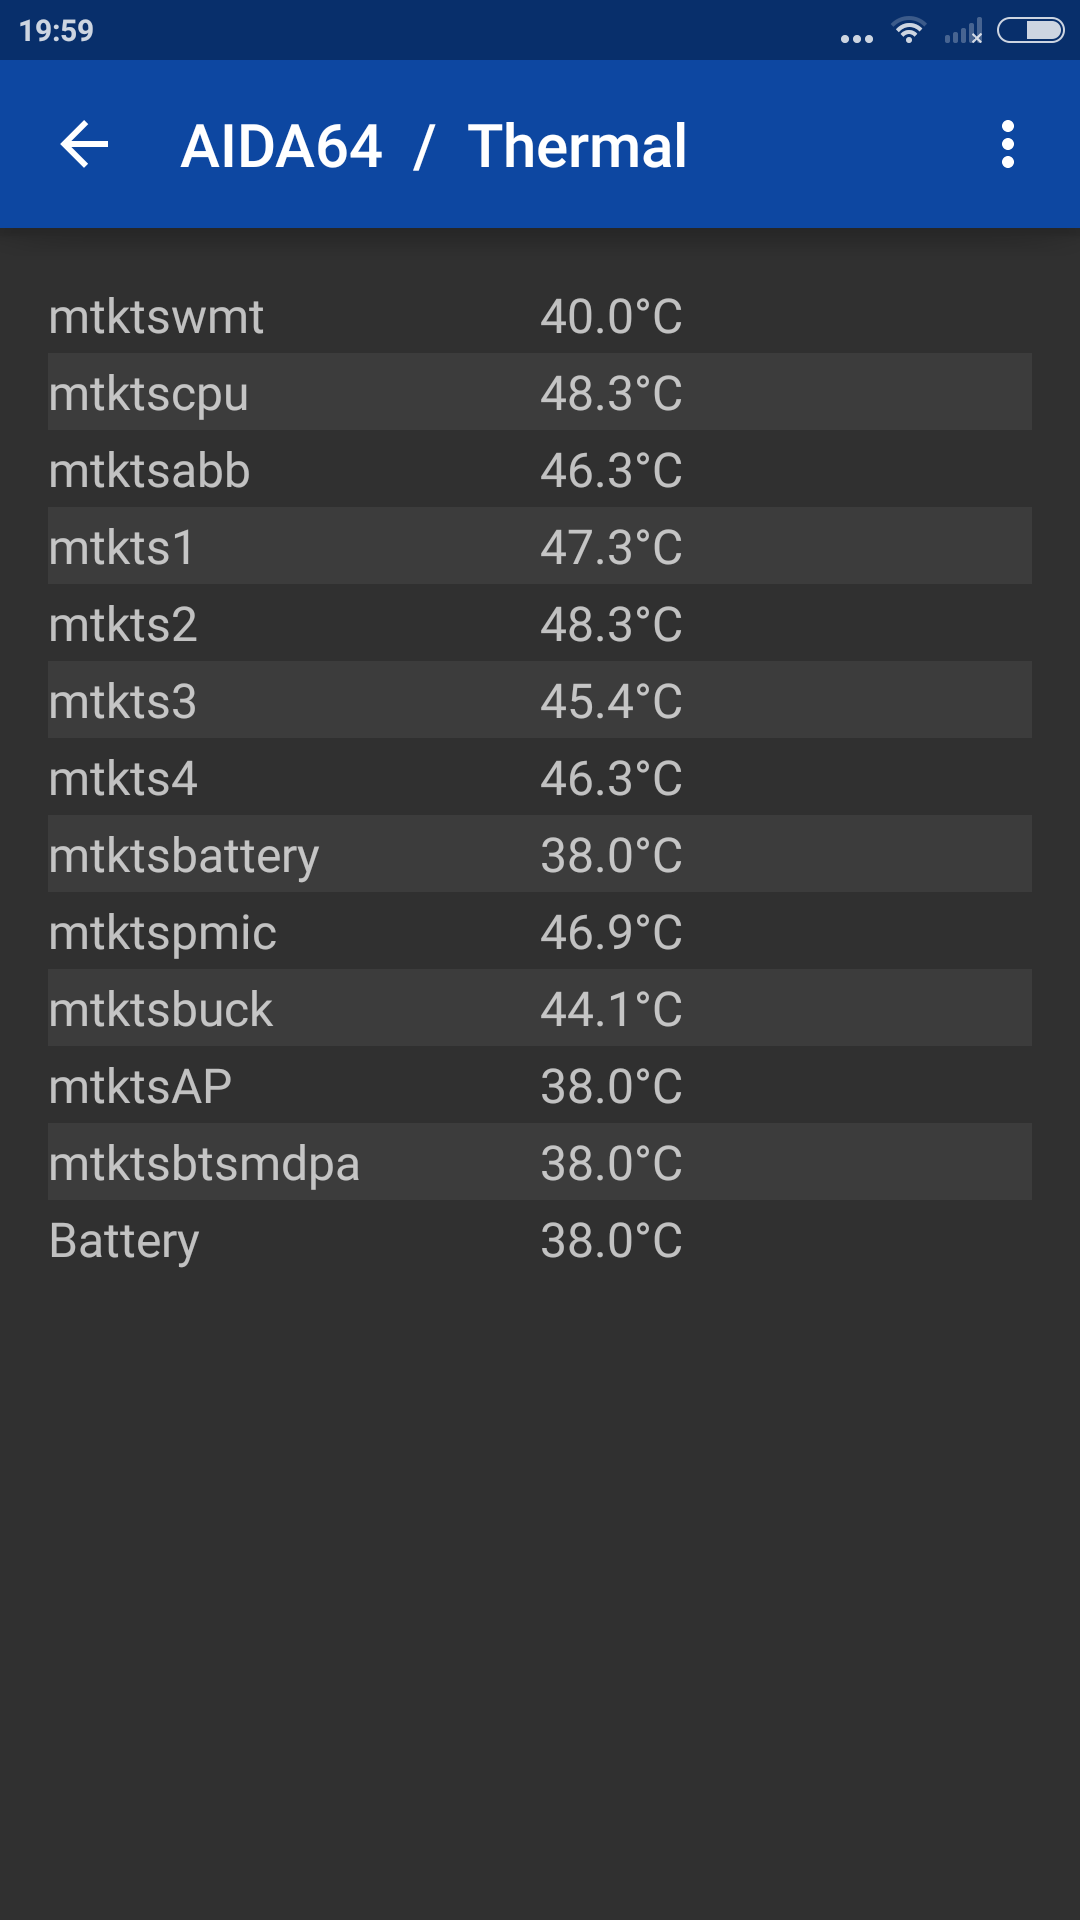
Task: Tap the 19:59 clock in status bar
Action: [x=56, y=31]
